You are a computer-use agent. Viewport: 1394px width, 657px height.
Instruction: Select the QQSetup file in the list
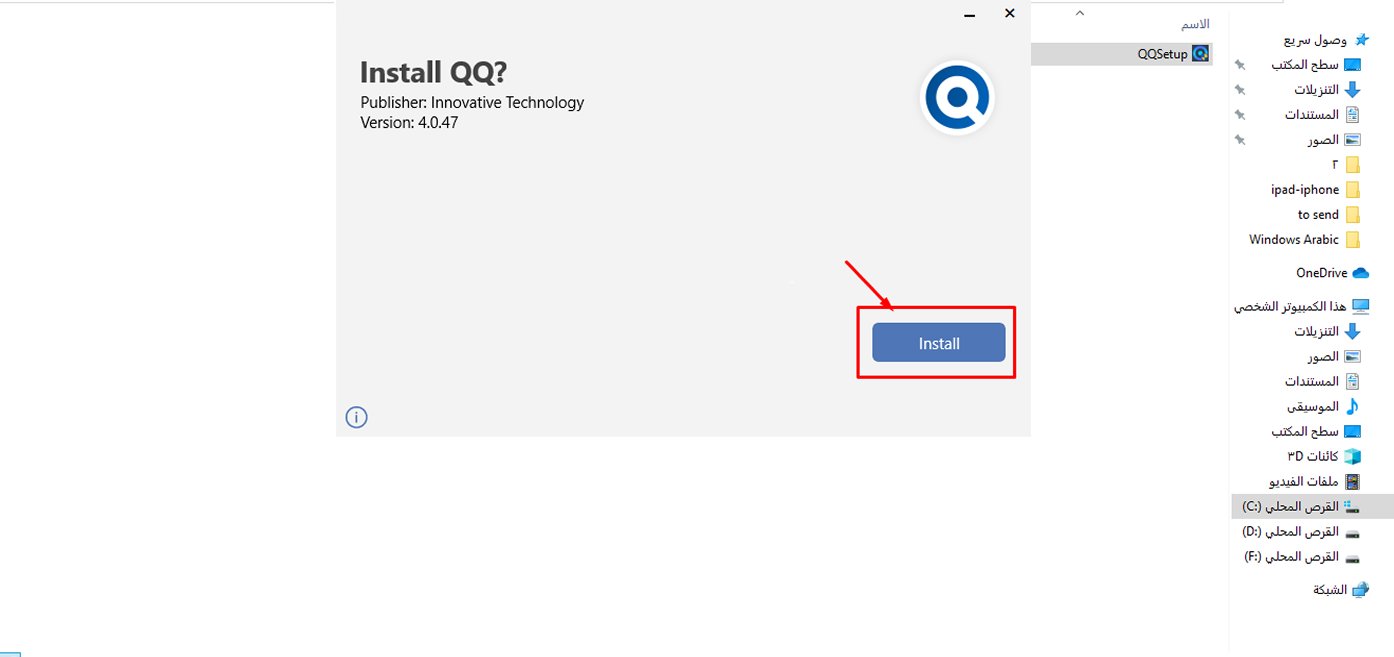(1172, 54)
